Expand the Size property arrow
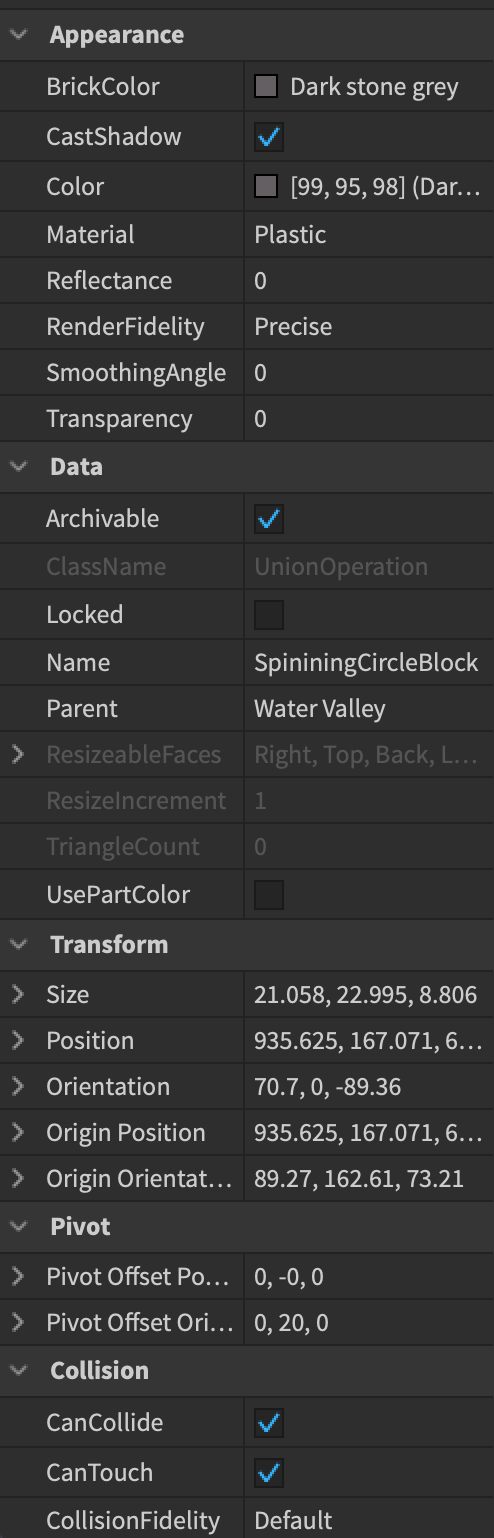Image resolution: width=494 pixels, height=1538 pixels. pos(18,994)
